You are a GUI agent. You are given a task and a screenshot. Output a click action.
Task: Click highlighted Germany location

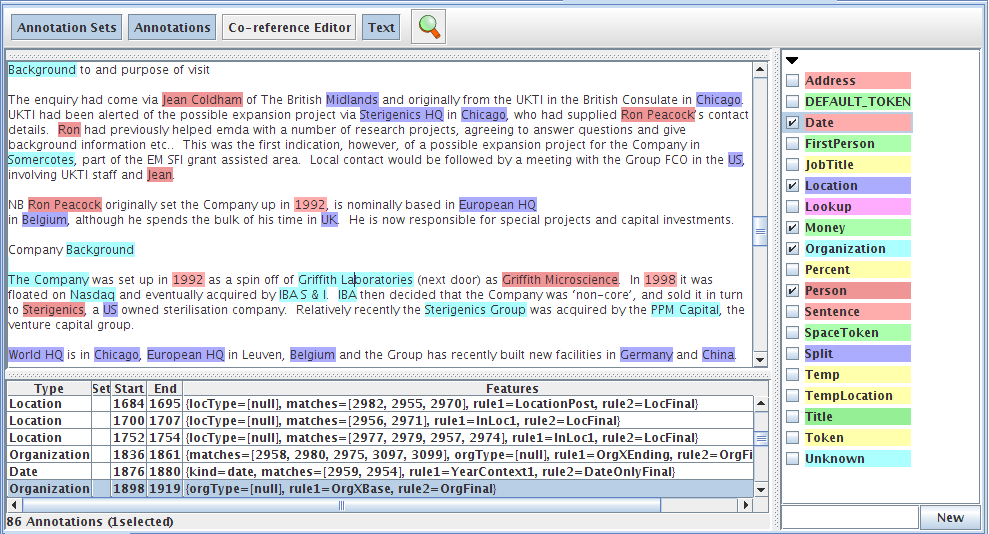click(x=646, y=354)
